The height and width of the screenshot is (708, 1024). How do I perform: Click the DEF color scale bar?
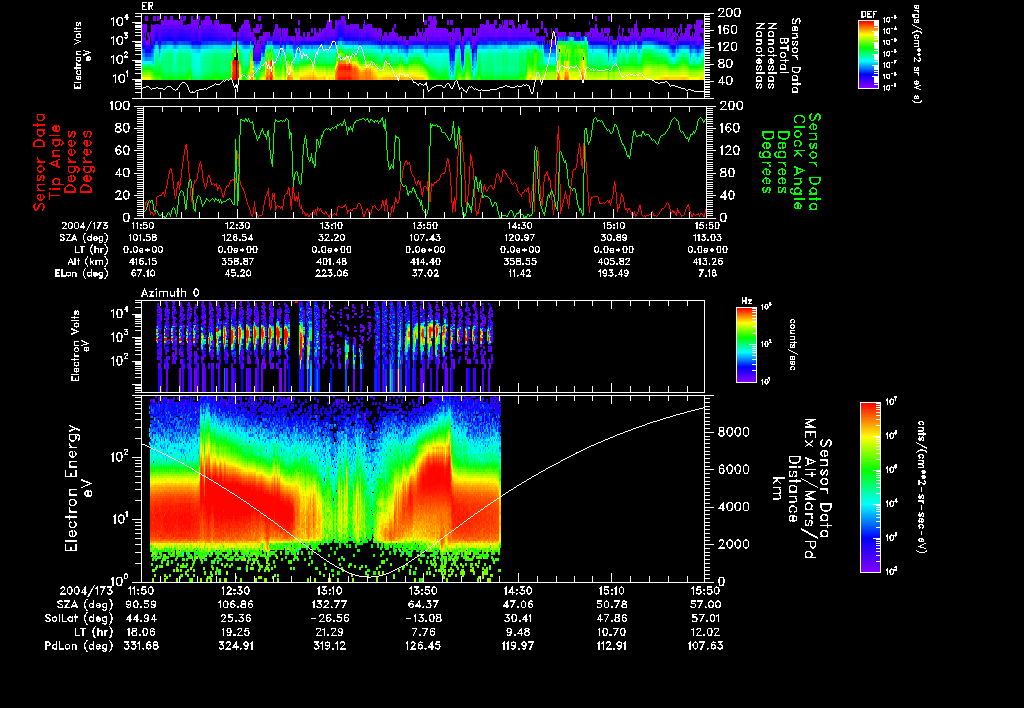(x=868, y=54)
